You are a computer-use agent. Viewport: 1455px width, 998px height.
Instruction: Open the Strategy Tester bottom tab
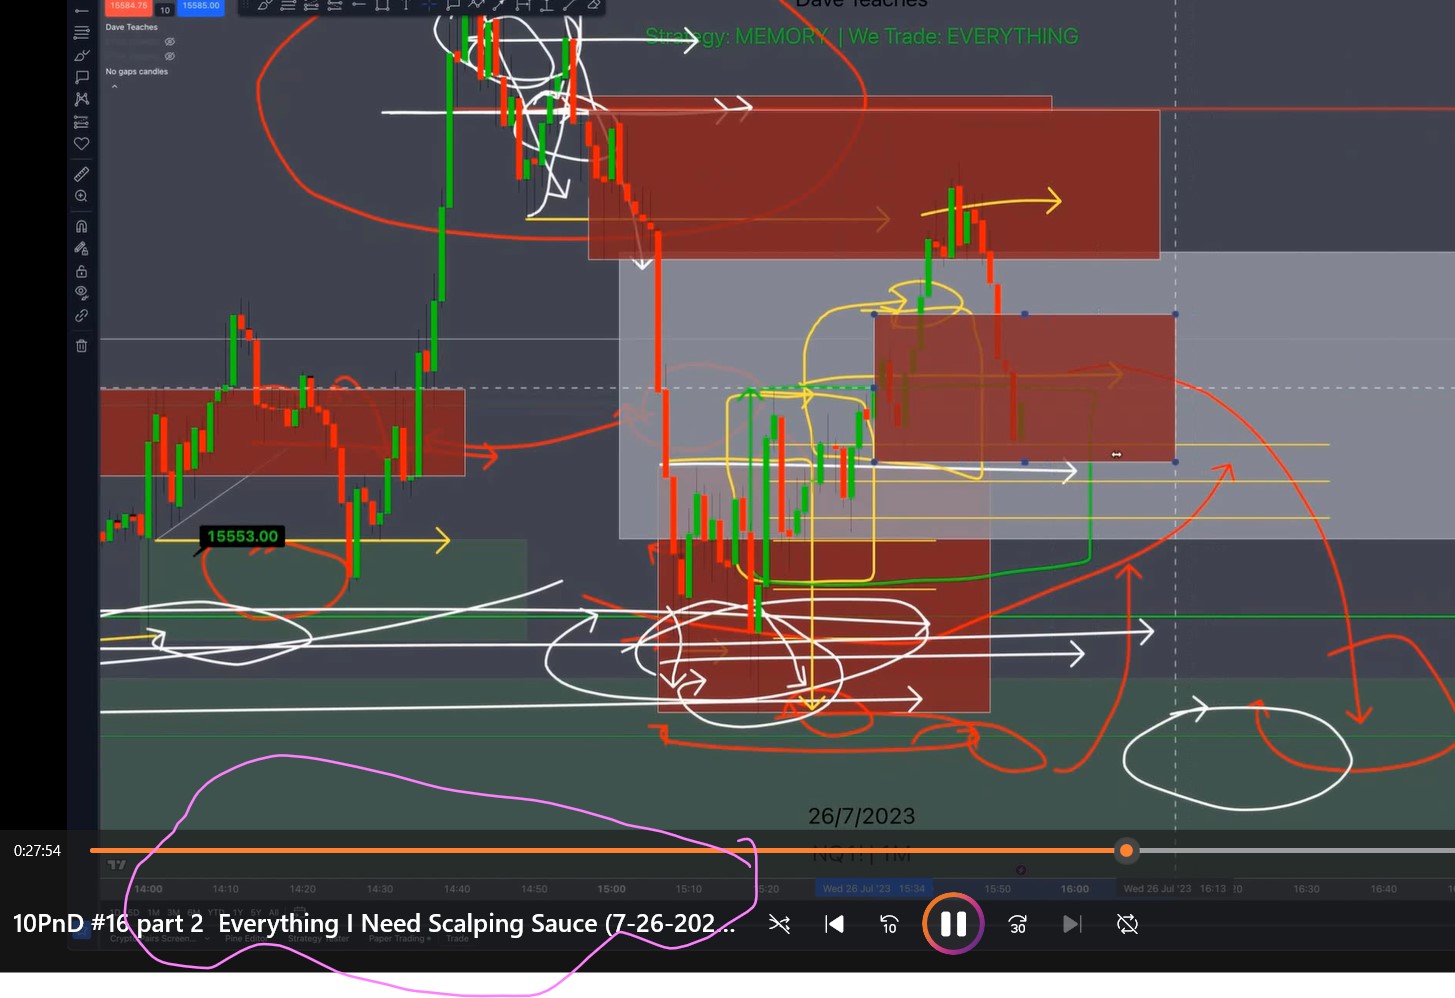pos(318,939)
